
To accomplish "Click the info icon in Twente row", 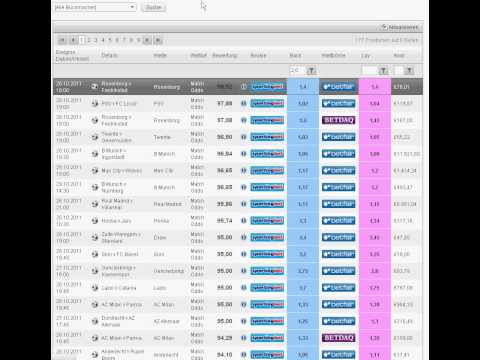I will point(244,137).
